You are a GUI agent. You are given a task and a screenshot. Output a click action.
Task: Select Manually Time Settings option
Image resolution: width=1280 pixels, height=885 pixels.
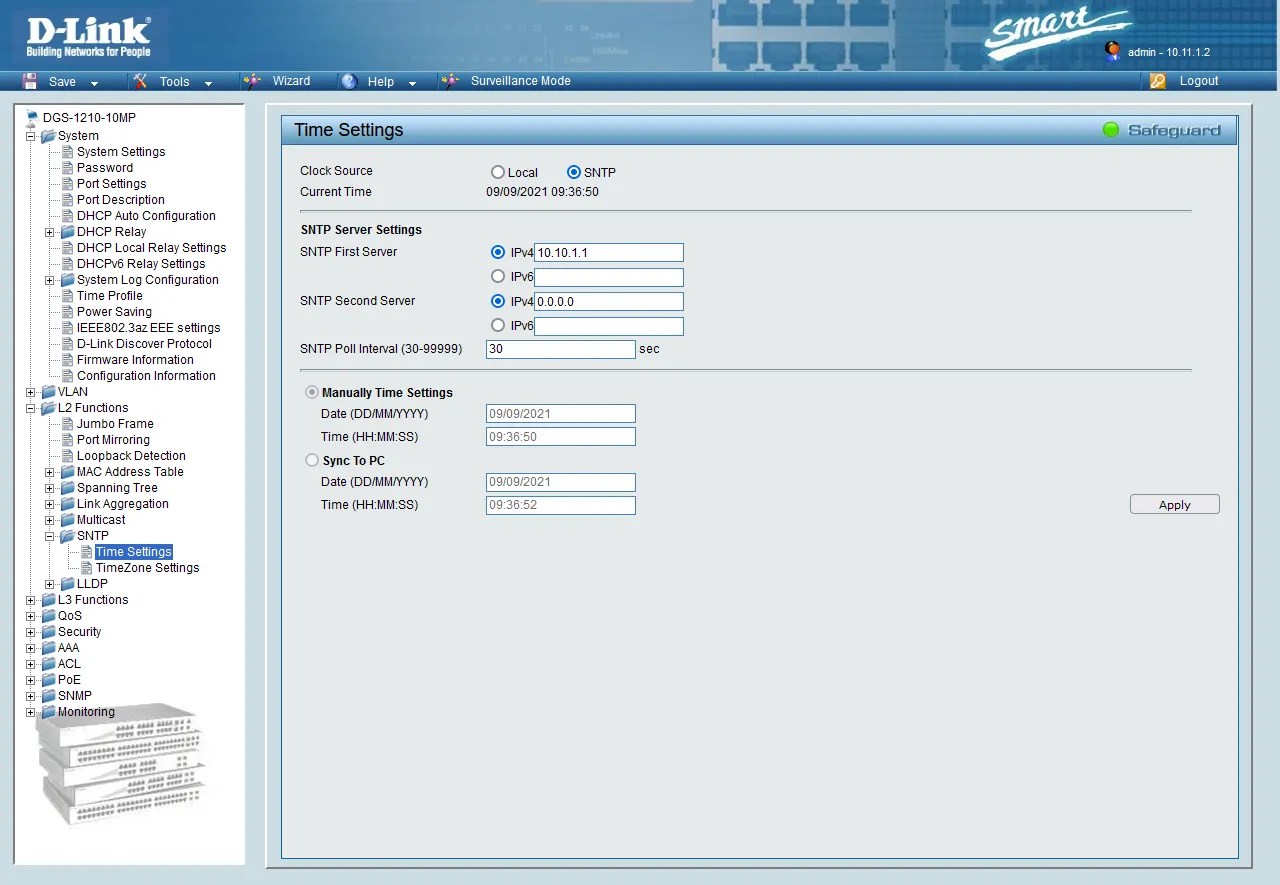[312, 393]
